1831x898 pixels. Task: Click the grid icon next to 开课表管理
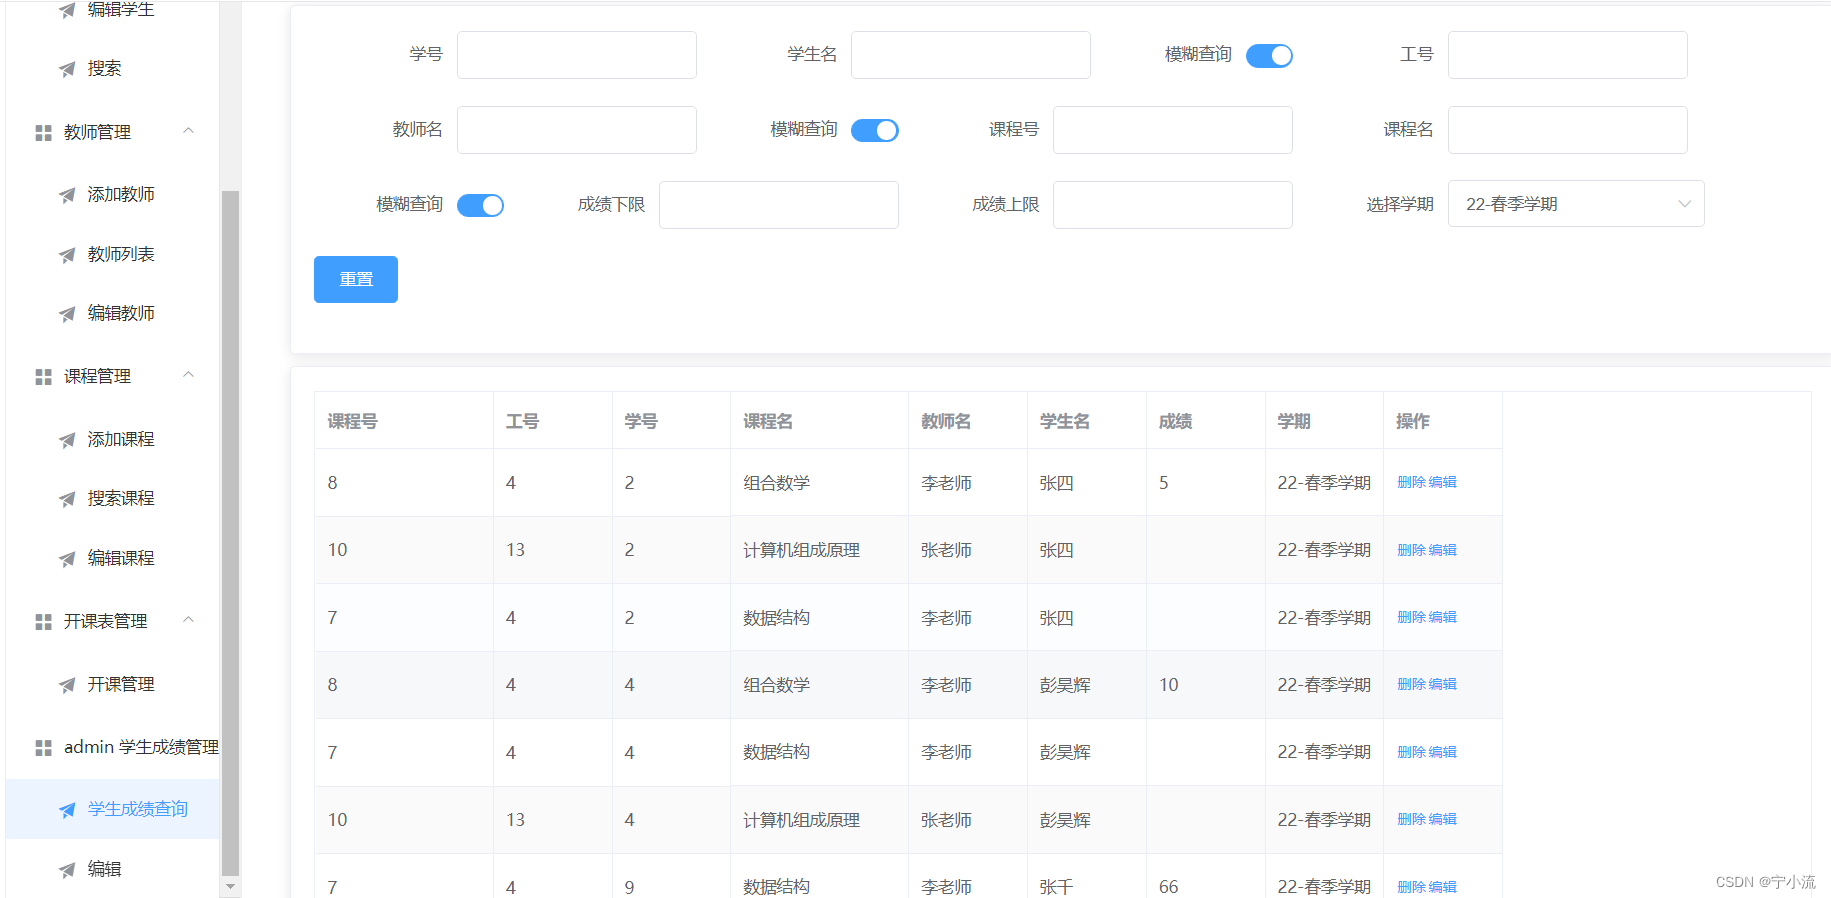(43, 622)
